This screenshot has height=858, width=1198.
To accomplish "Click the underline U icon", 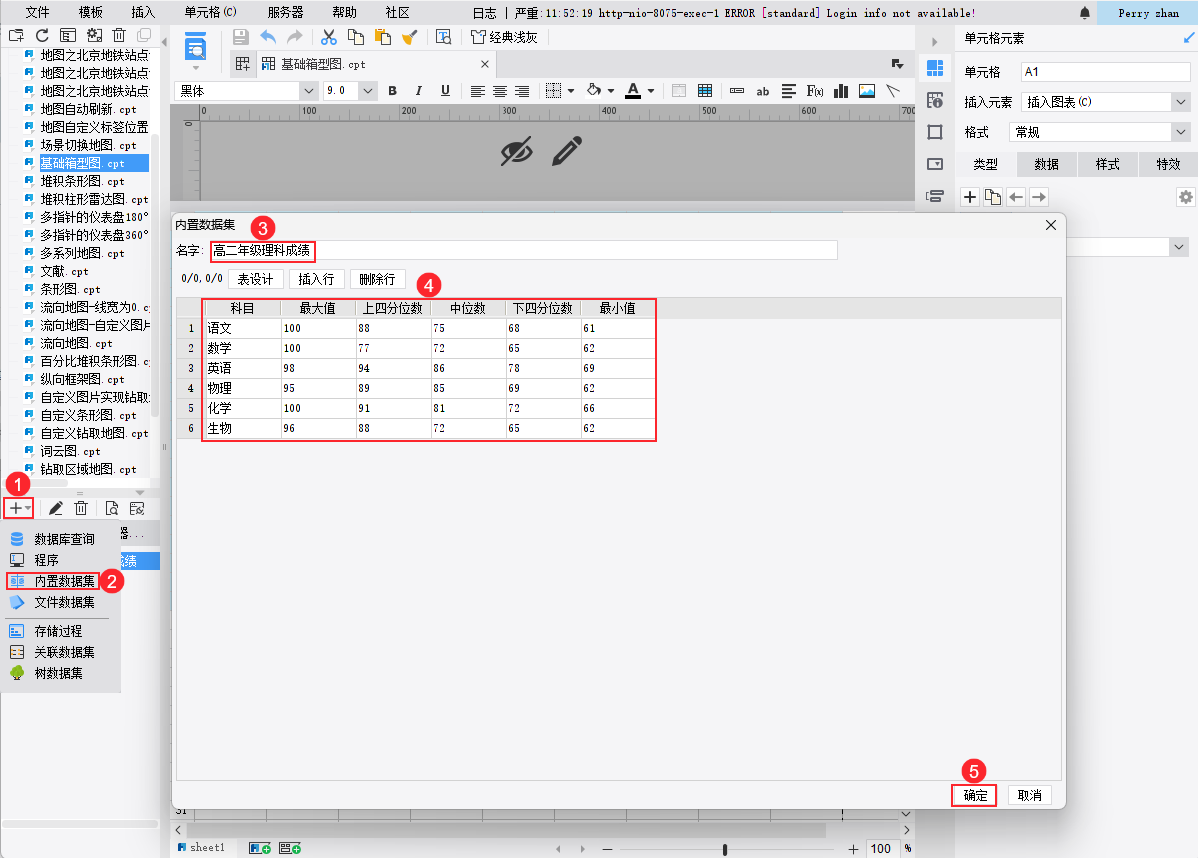I will 445,91.
